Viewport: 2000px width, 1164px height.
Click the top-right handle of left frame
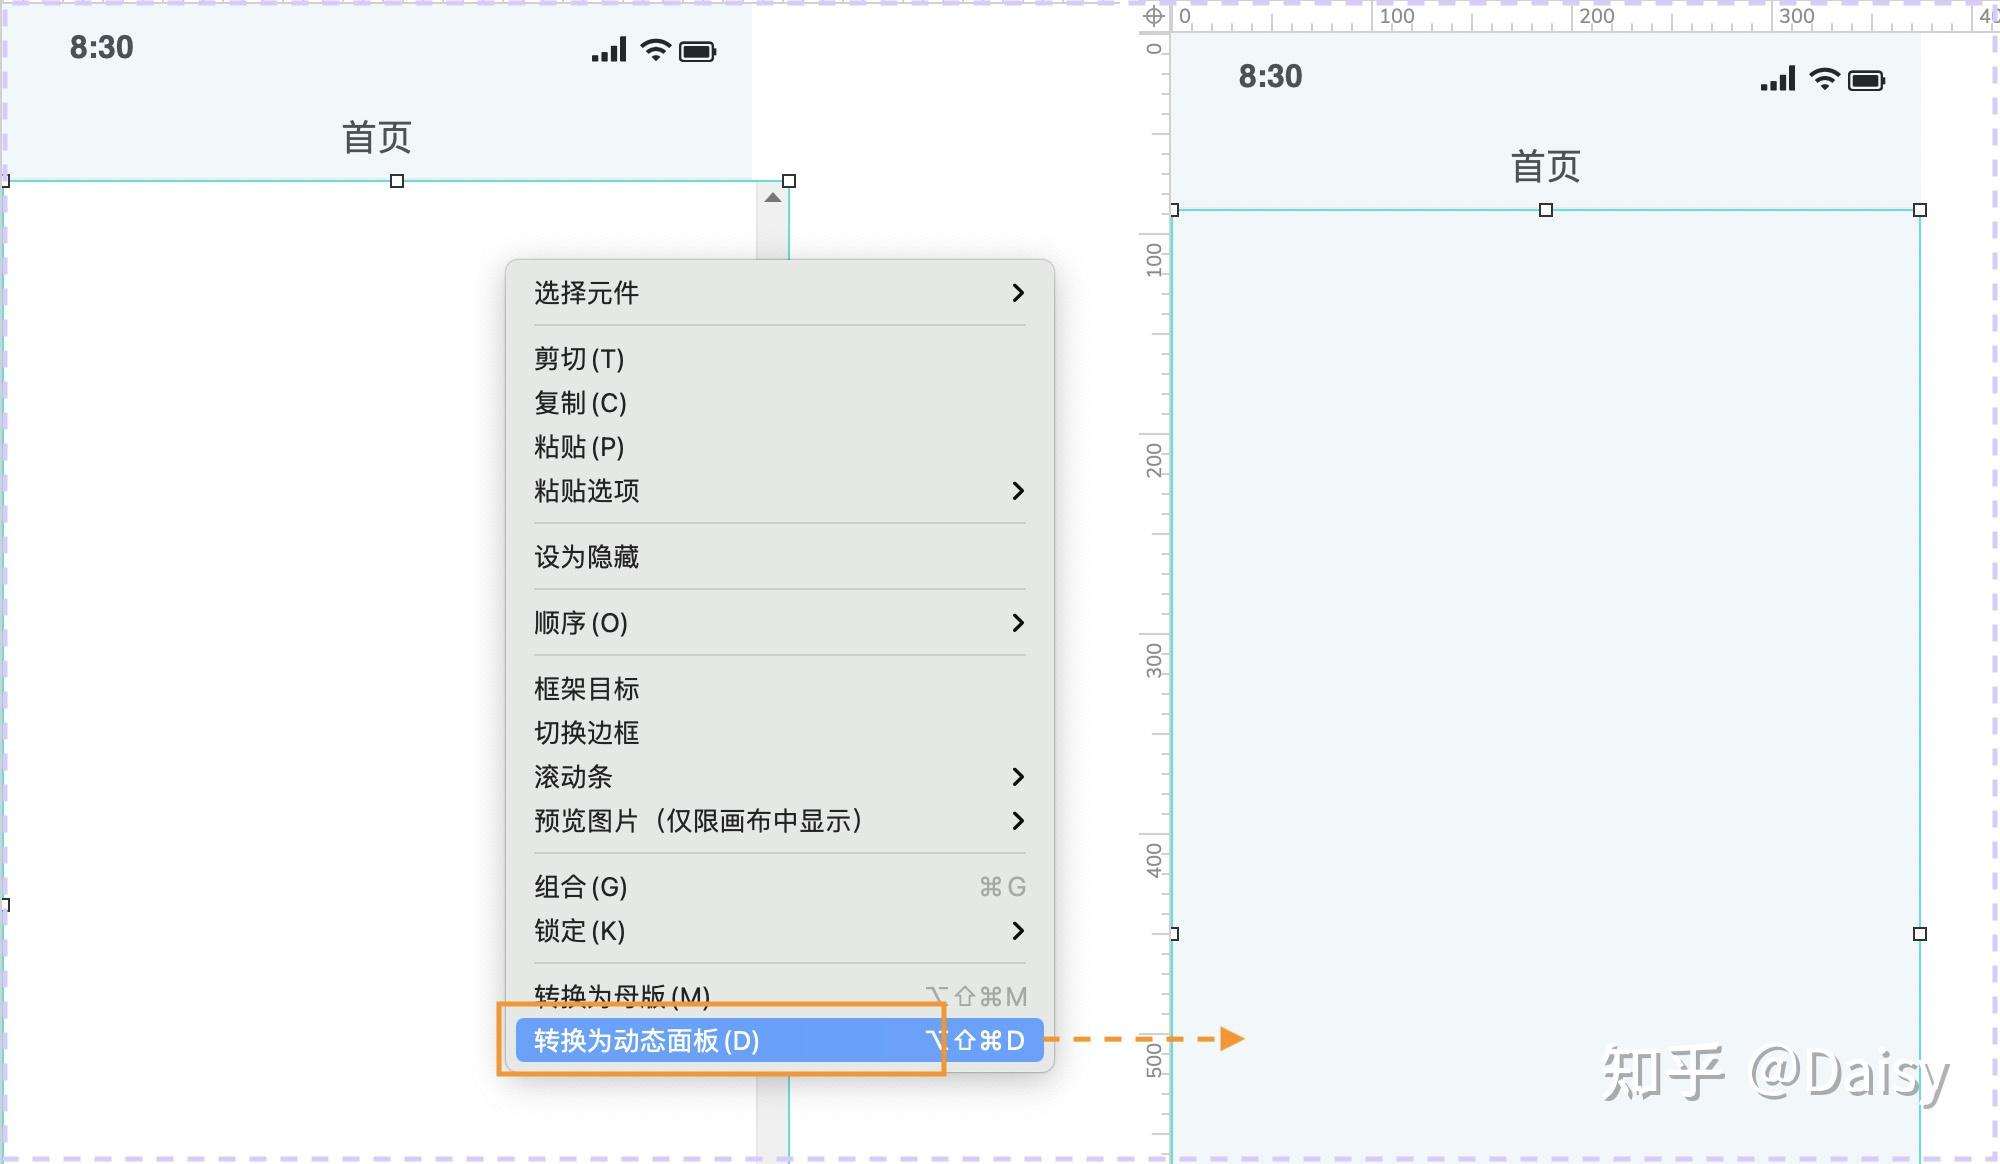789,181
